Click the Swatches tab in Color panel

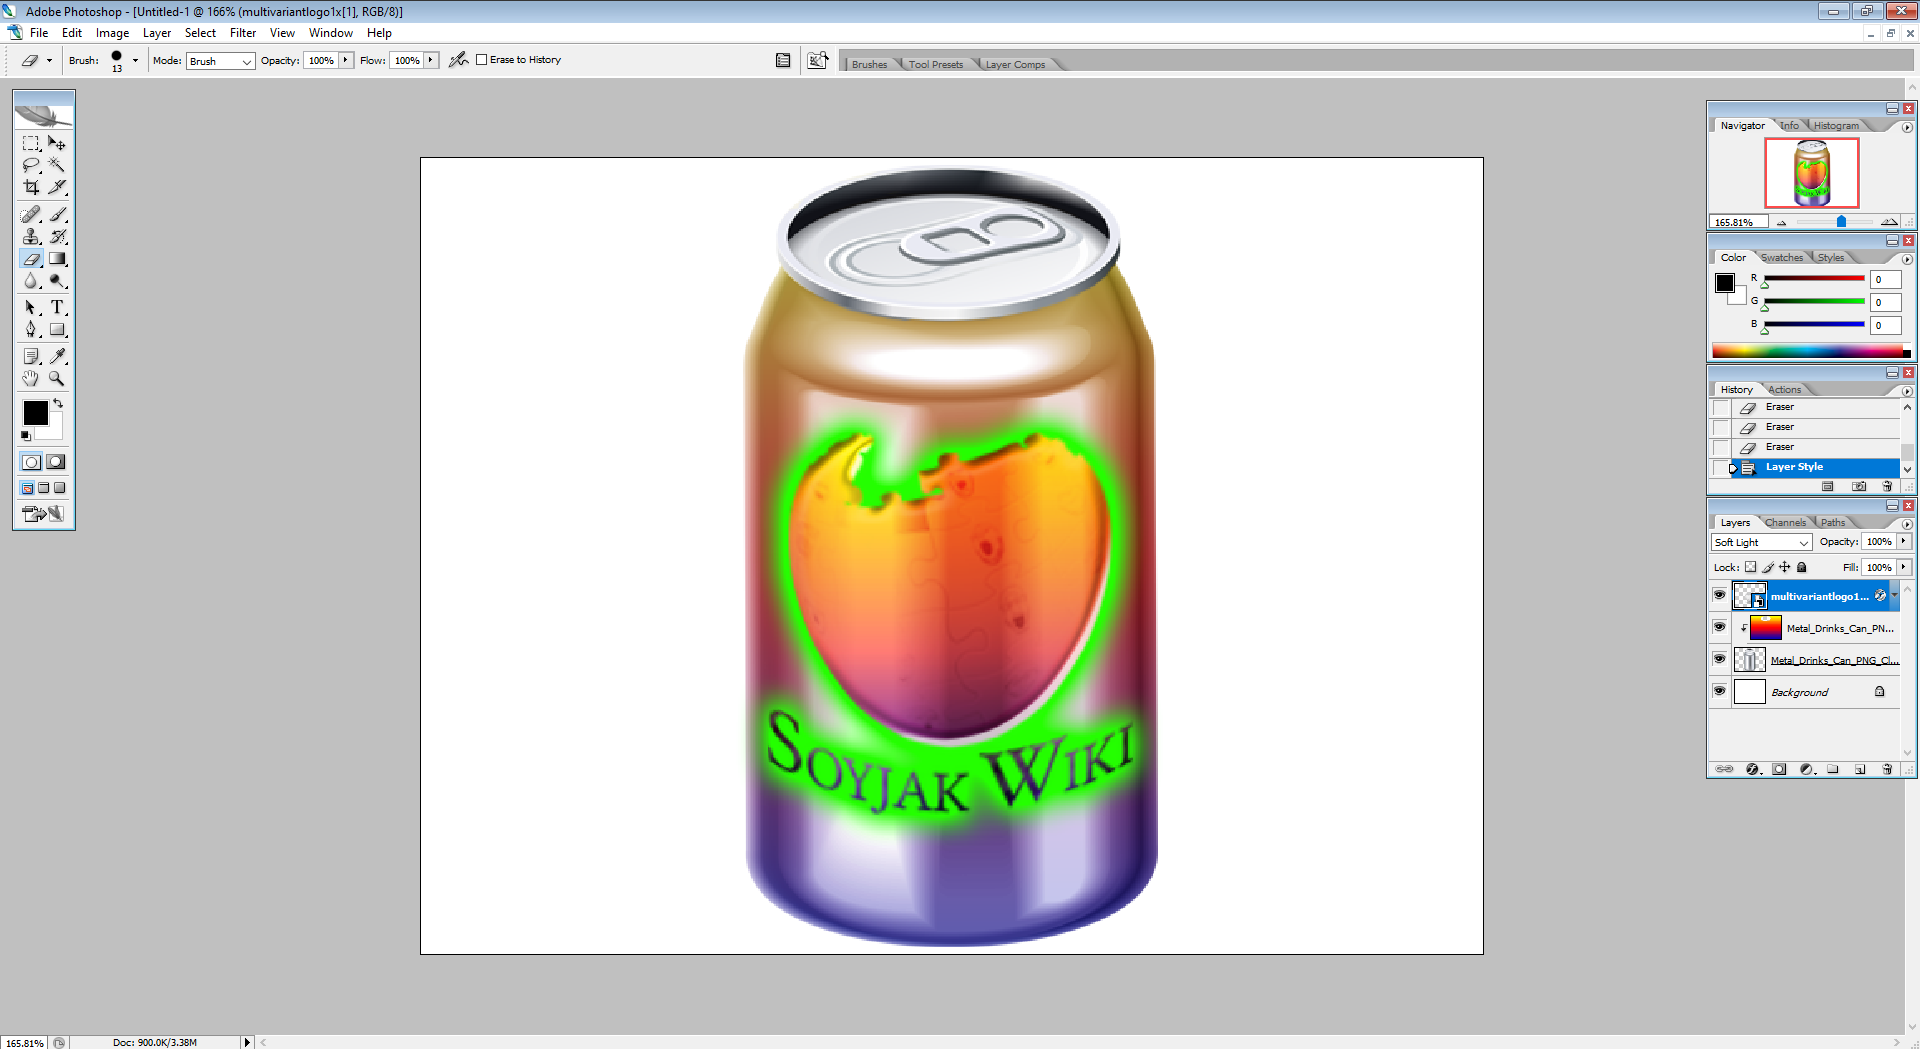(x=1781, y=257)
